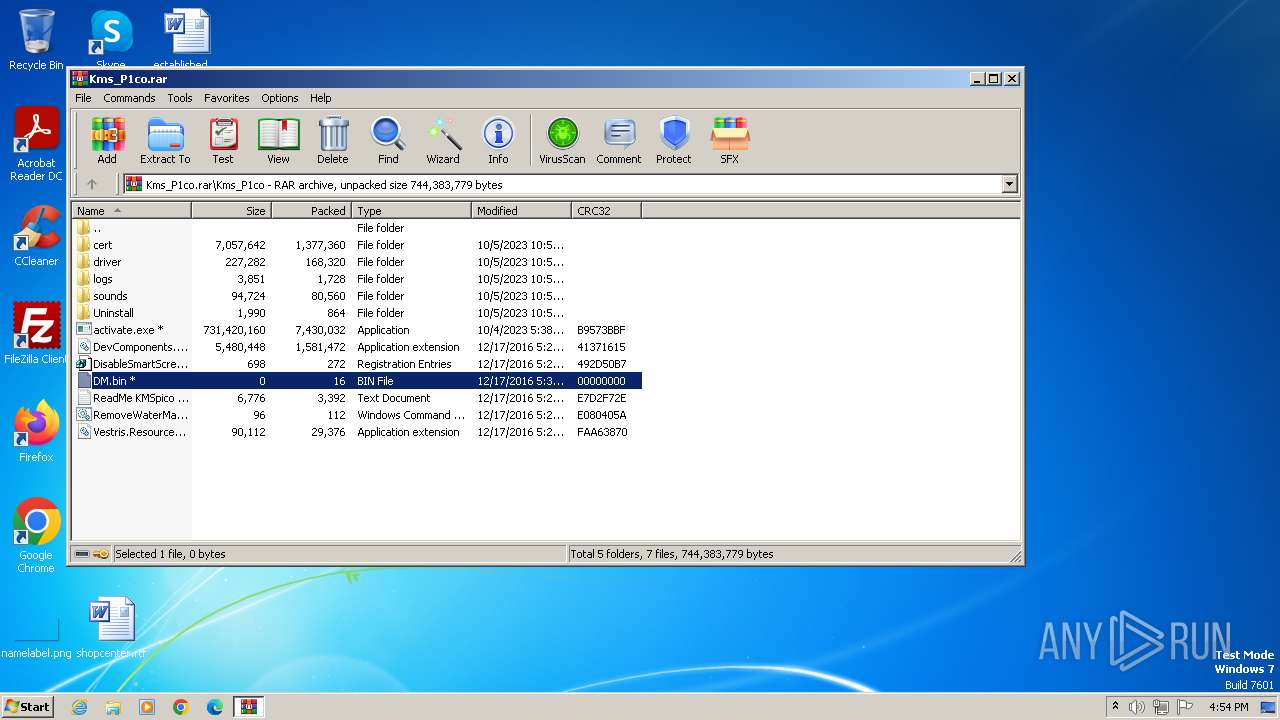
Task: Select the DM.bin file row
Action: (x=357, y=381)
